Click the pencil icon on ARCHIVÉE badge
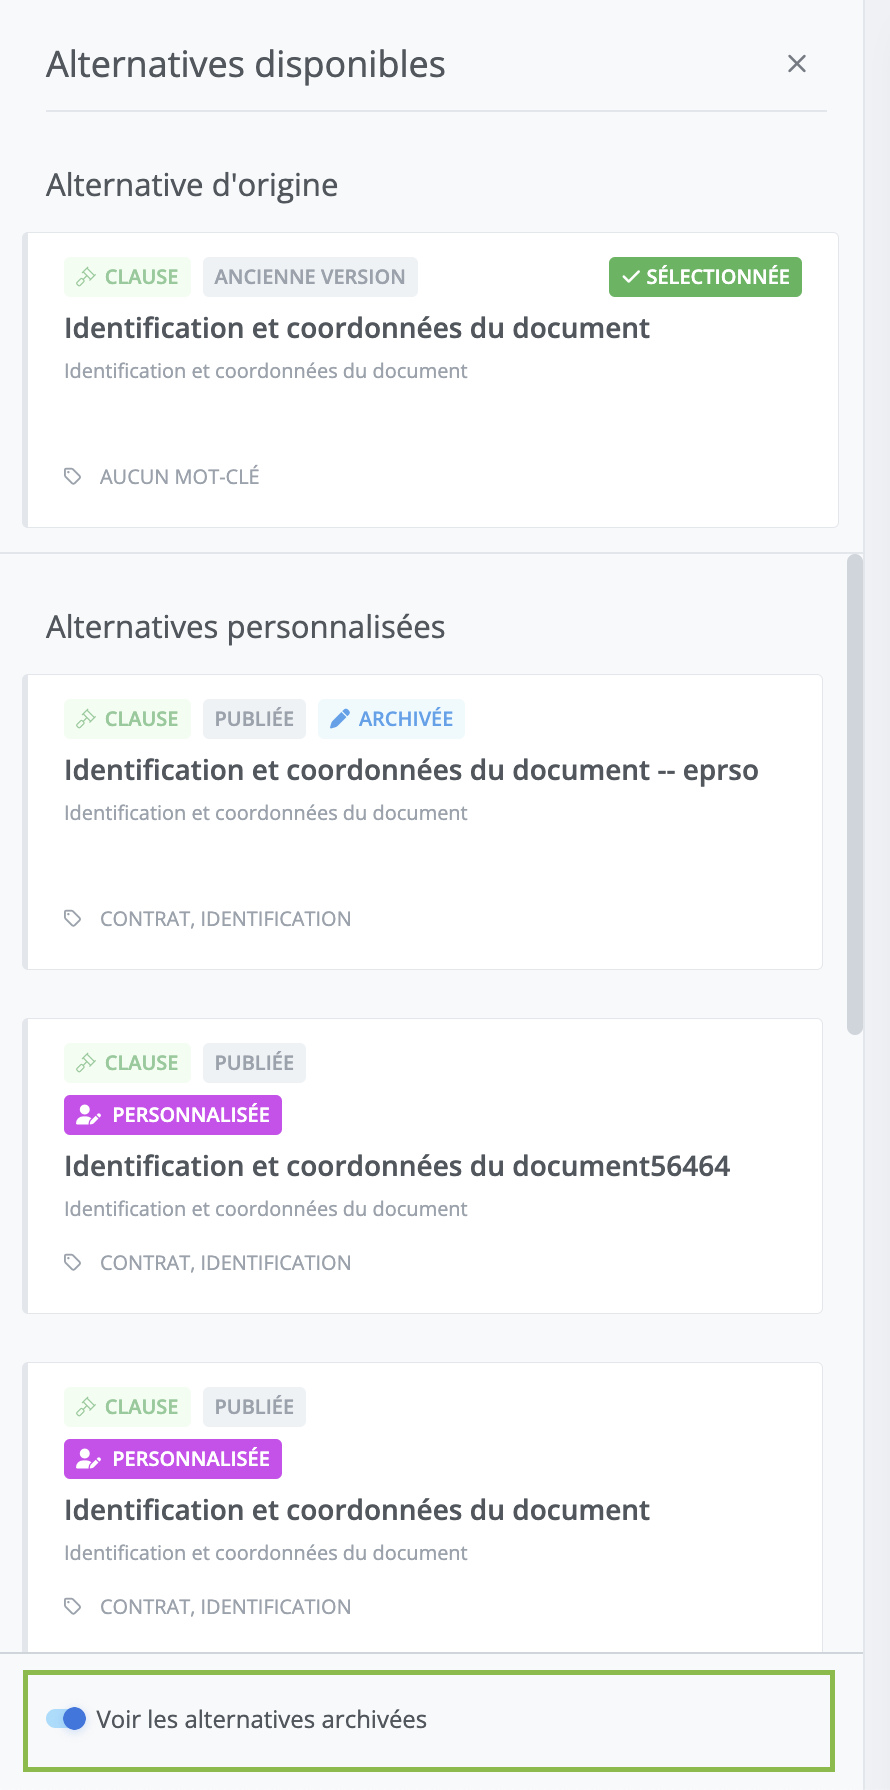The height and width of the screenshot is (1790, 890). pos(340,719)
